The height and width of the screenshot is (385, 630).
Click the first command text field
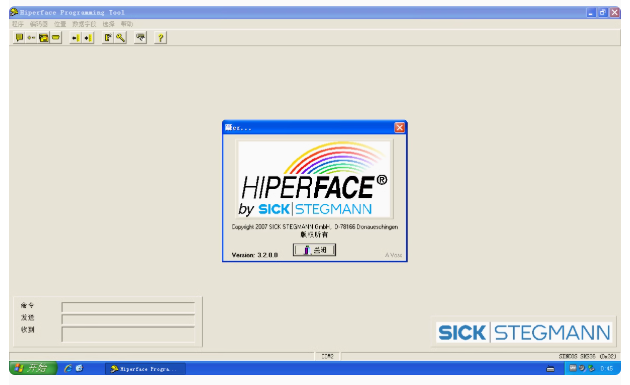tap(128, 307)
